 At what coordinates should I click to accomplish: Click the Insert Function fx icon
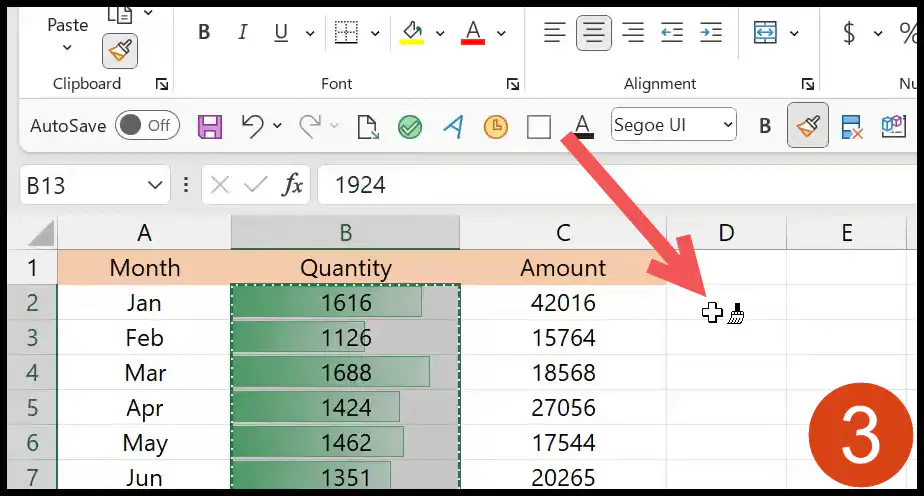292,186
